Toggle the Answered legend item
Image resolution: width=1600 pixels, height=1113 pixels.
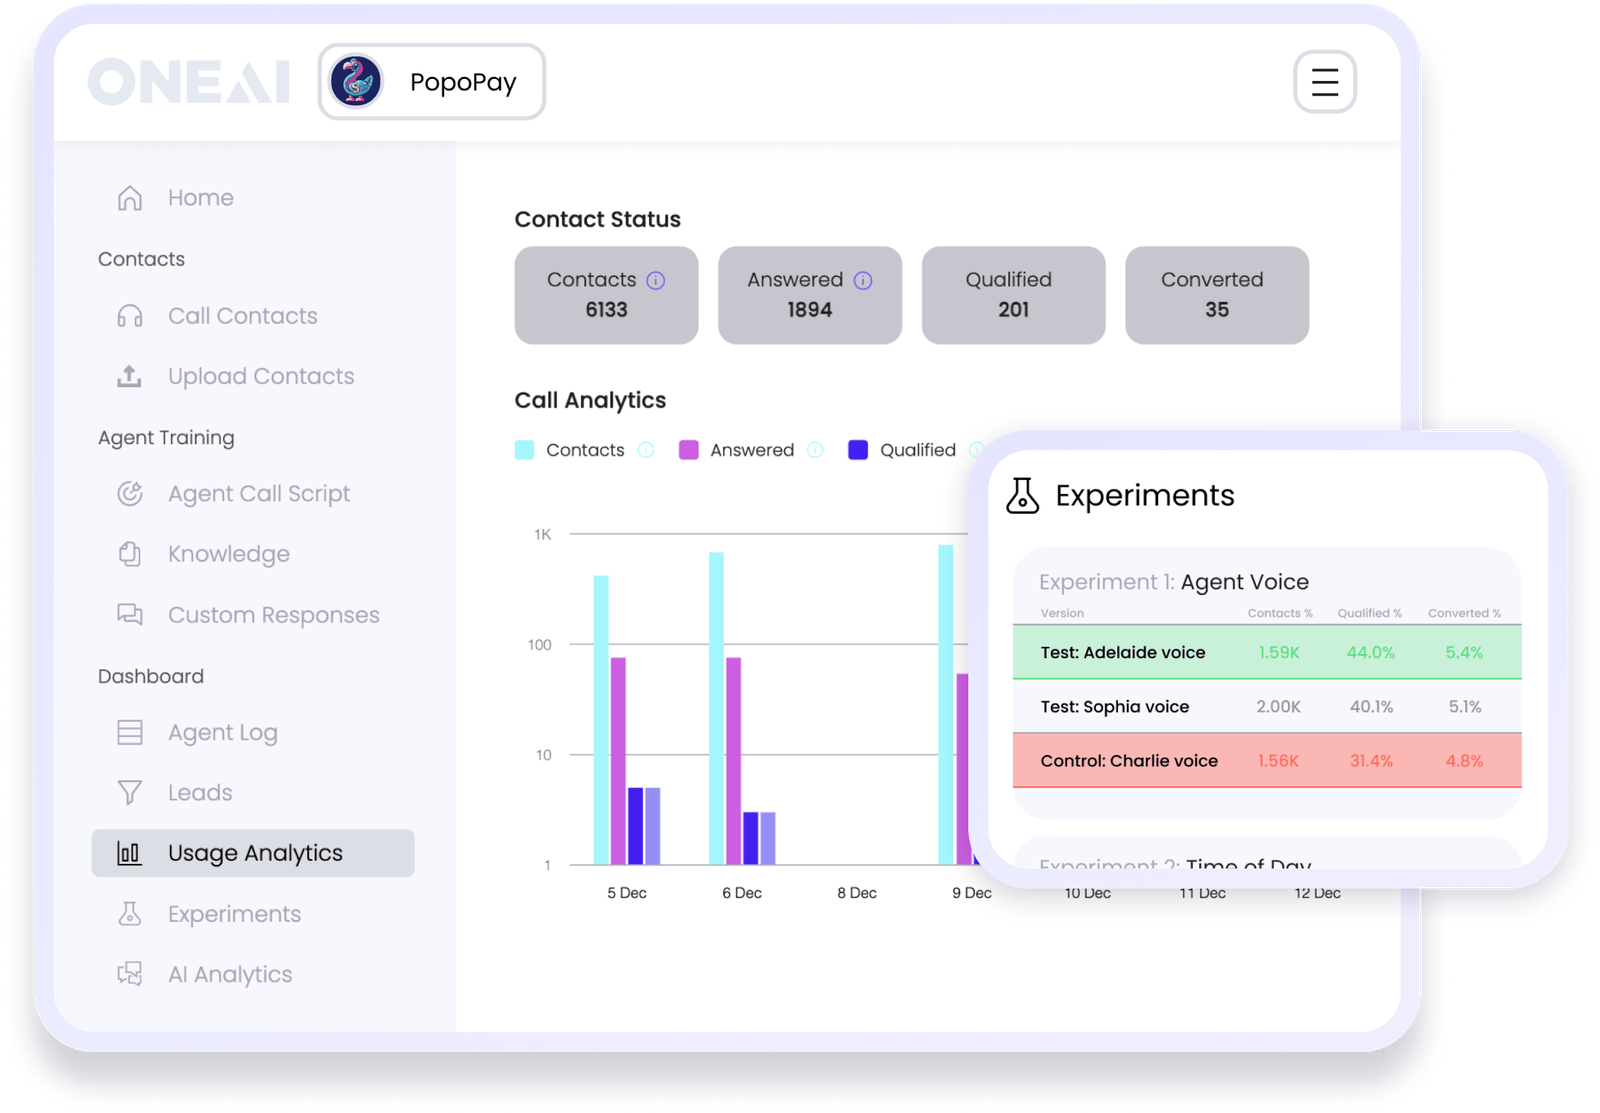pyautogui.click(x=750, y=450)
